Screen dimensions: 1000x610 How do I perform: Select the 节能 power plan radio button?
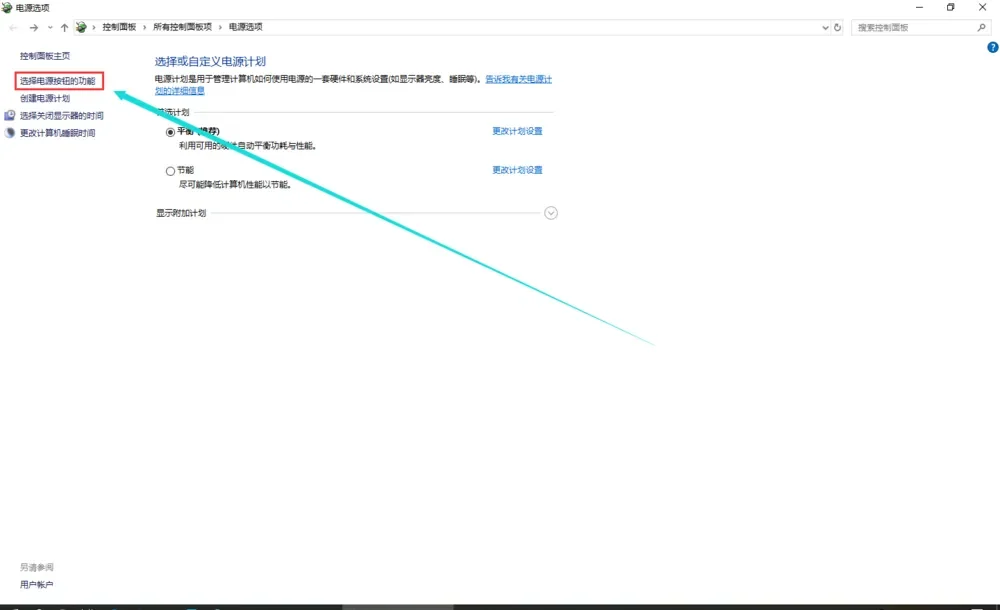point(170,171)
